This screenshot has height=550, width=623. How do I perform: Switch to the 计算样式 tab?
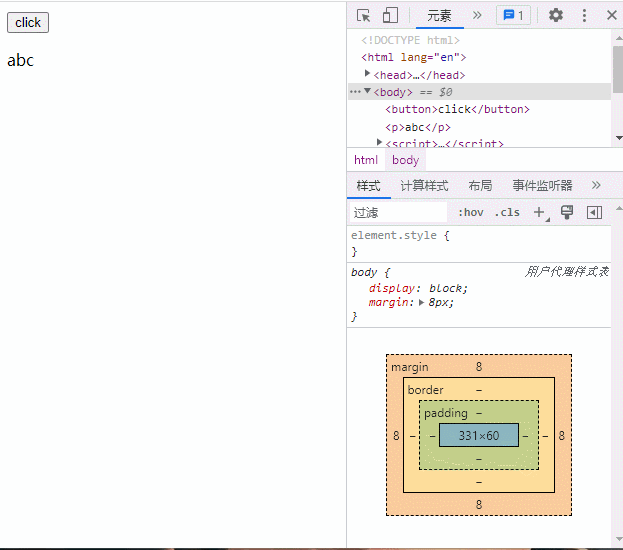424,186
